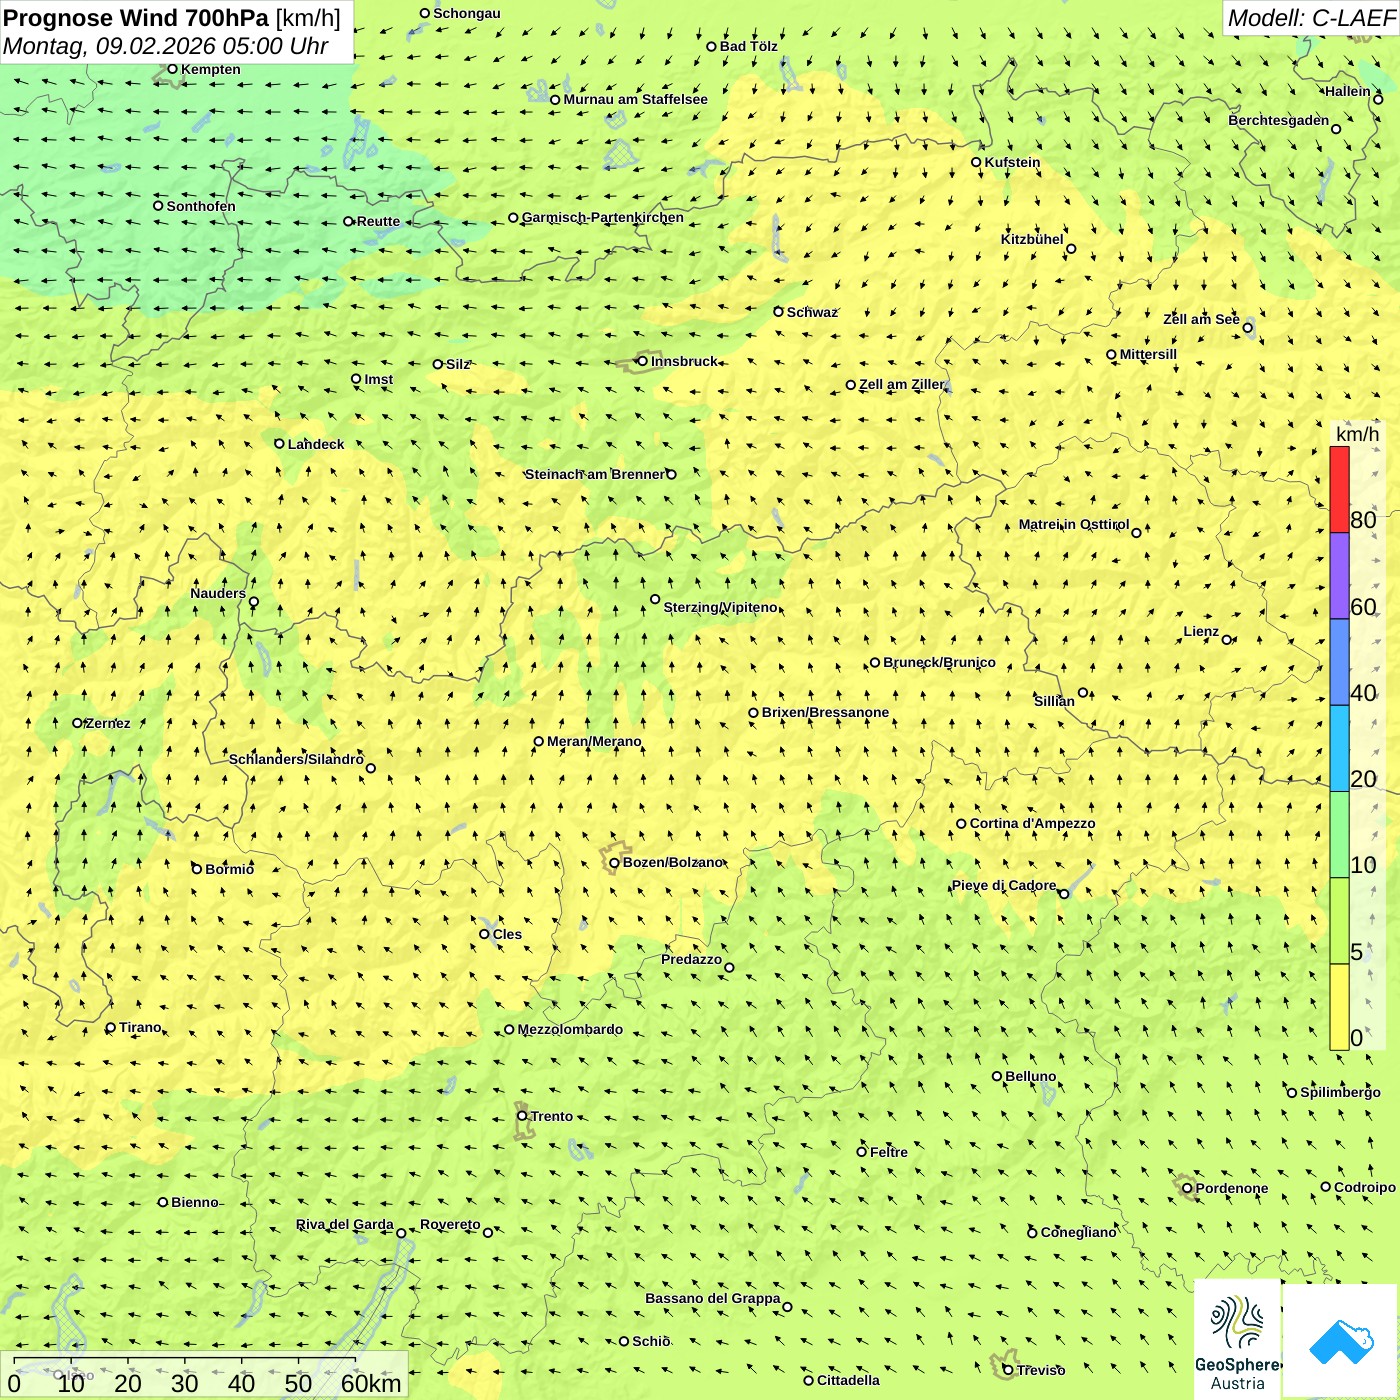The image size is (1400, 1400).
Task: Click the 'Bassano del Grappa' label
Action: point(712,1298)
